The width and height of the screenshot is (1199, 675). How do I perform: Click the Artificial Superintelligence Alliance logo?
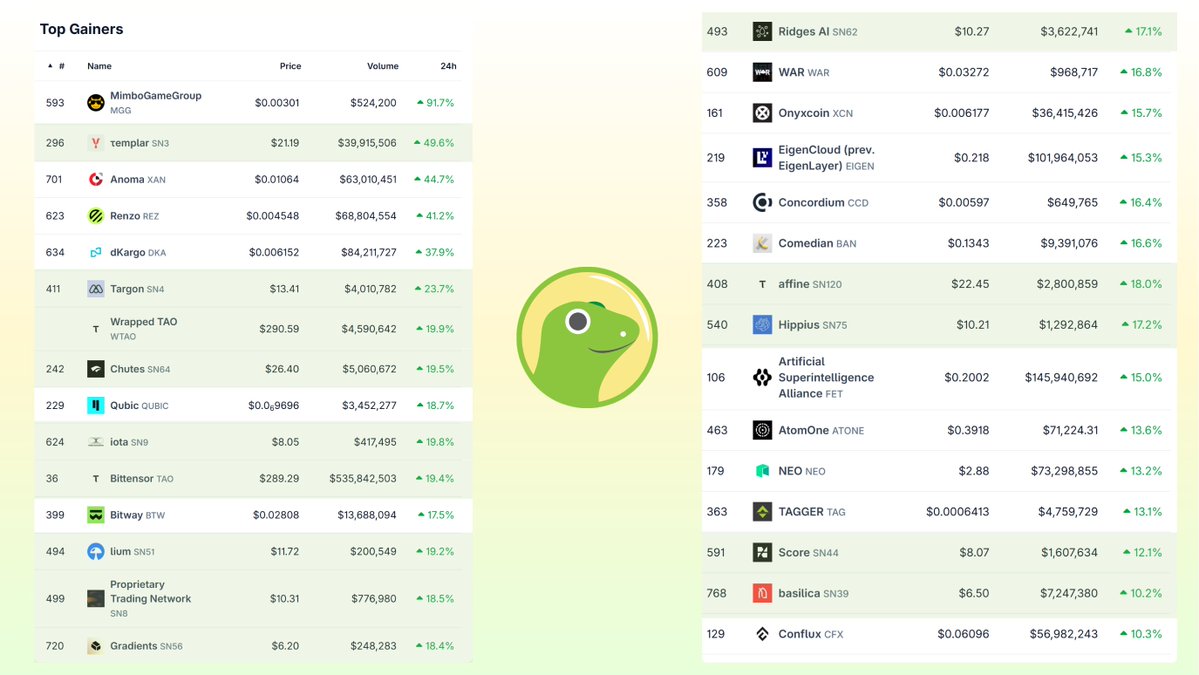point(762,378)
